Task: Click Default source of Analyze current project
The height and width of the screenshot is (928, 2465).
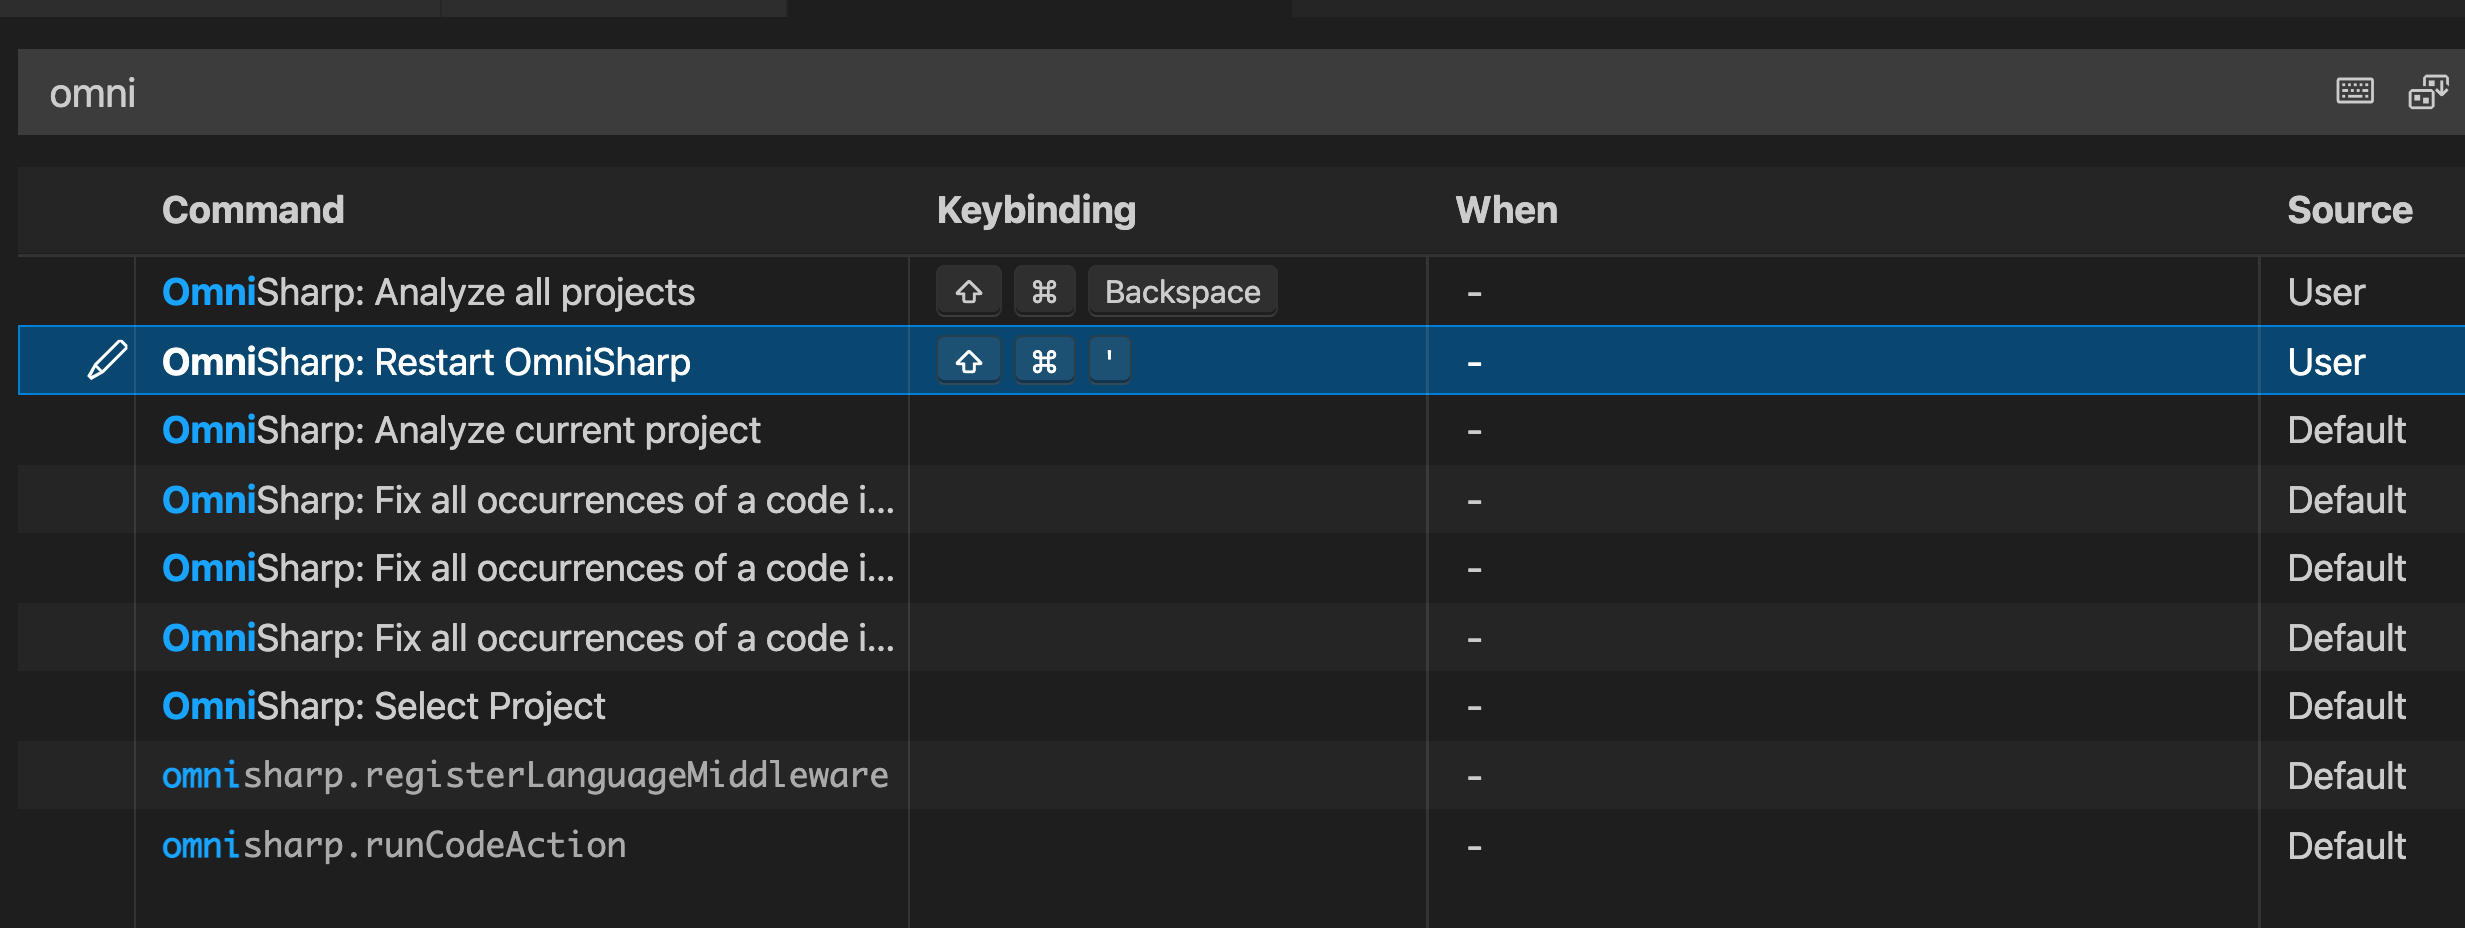Action: [x=2346, y=430]
